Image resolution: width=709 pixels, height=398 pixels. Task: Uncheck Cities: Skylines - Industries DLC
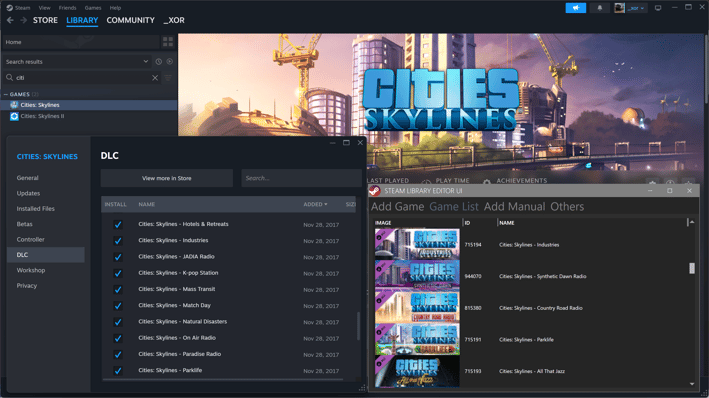pyautogui.click(x=118, y=241)
